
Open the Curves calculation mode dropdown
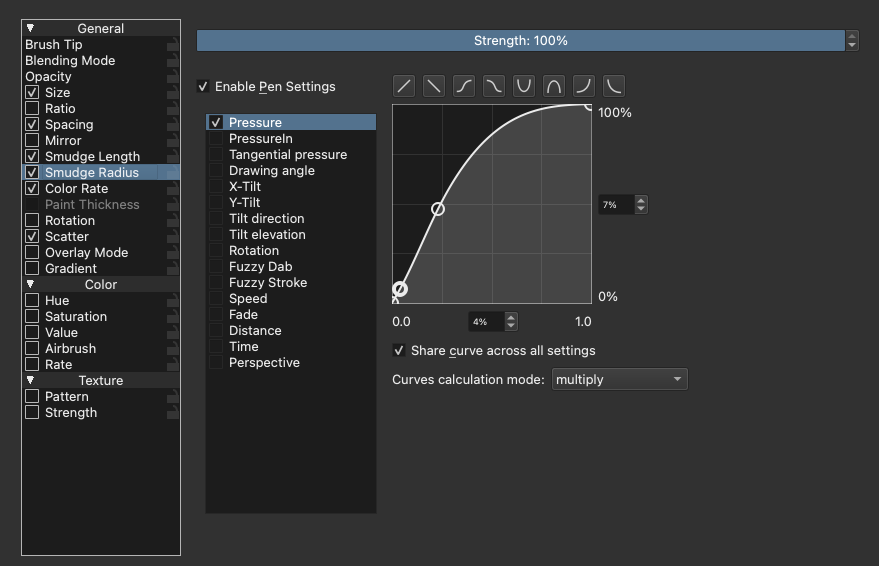[x=619, y=380]
